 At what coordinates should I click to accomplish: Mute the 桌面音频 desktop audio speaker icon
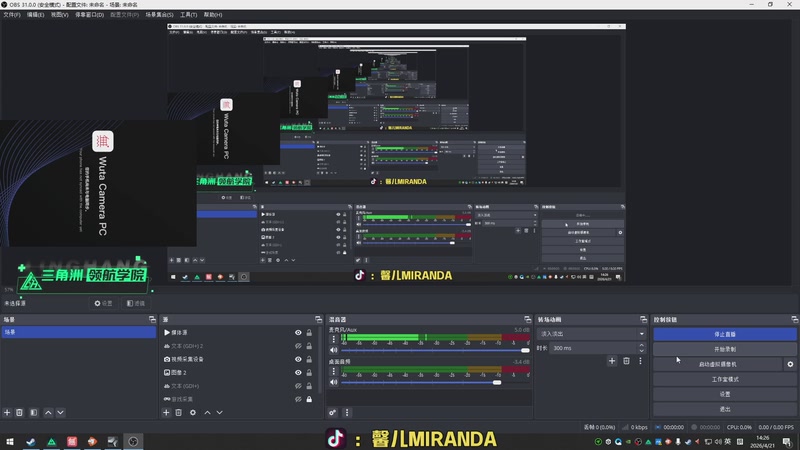334,382
